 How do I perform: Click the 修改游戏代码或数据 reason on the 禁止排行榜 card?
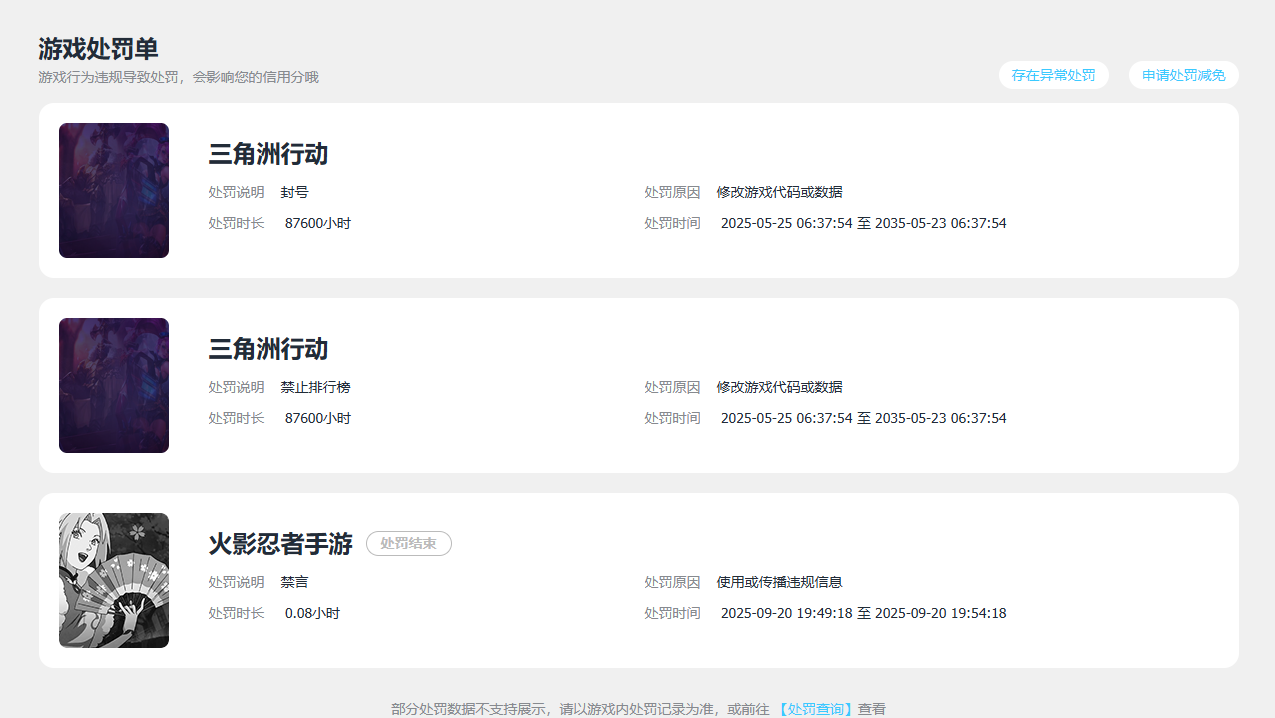[x=779, y=387]
